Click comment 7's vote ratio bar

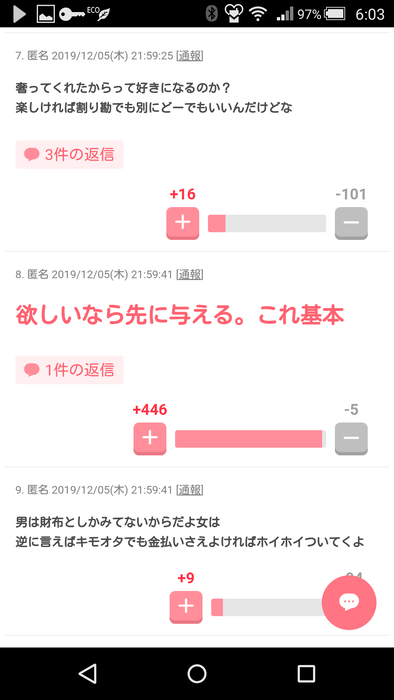(267, 223)
